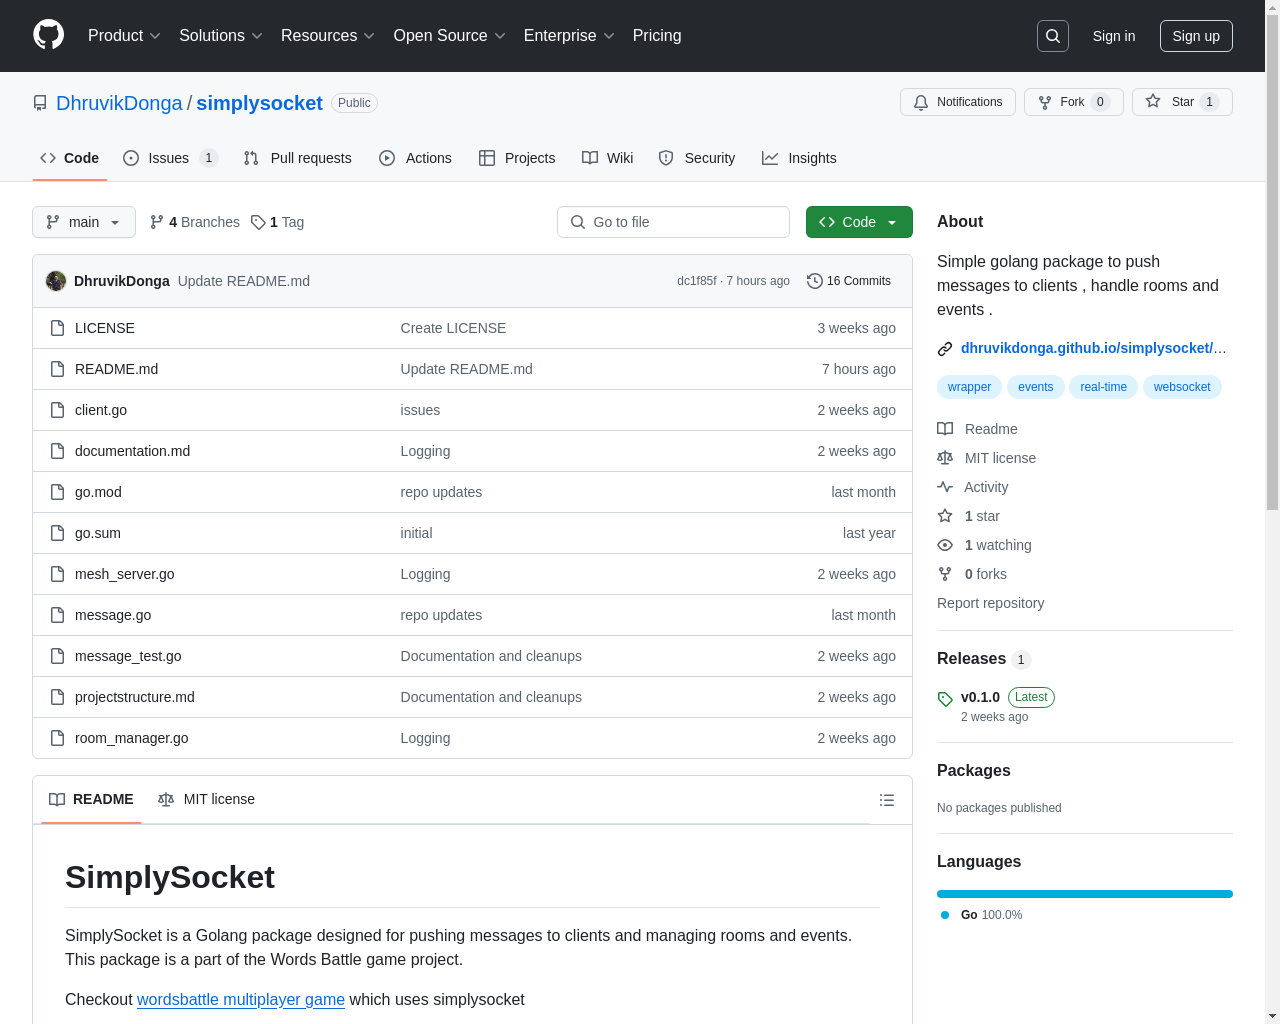Open the main branch selector dropdown
1280x1024 pixels.
84,222
